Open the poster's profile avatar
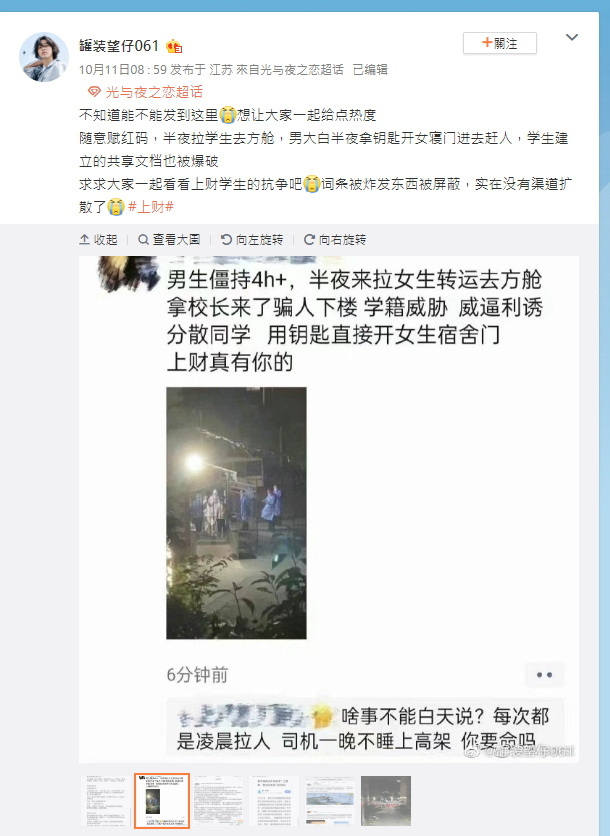The width and height of the screenshot is (610, 836). coord(44,57)
